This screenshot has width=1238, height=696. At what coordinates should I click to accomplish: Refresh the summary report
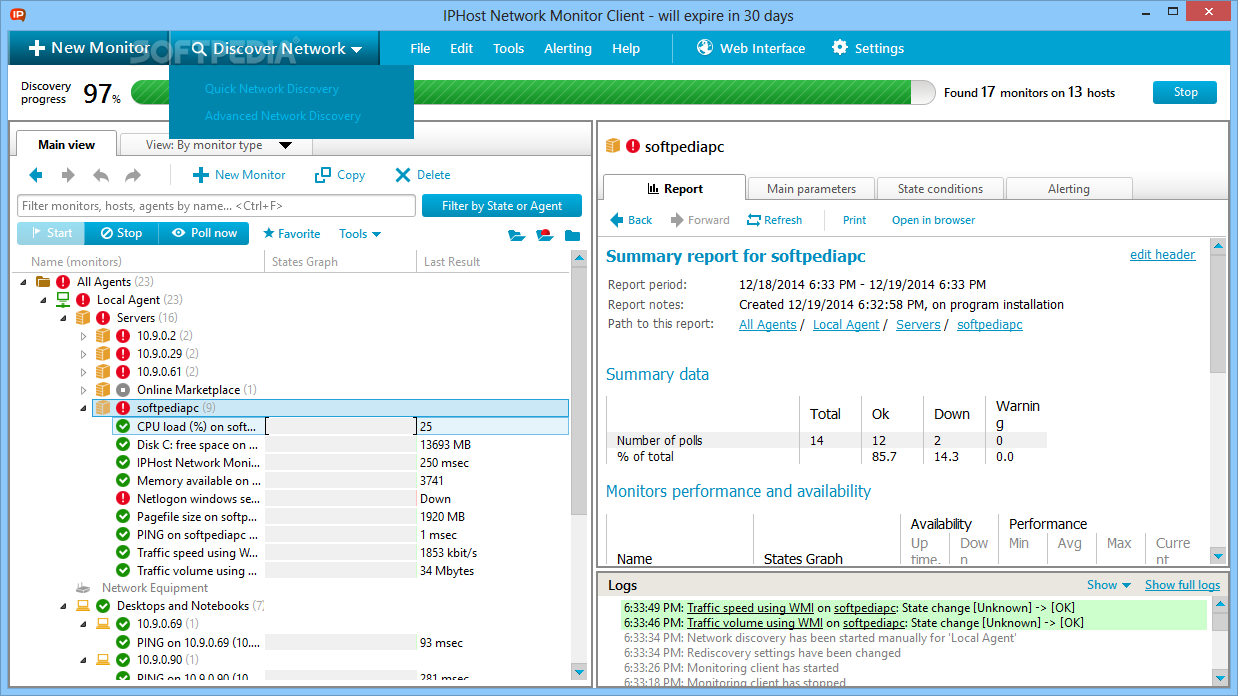[x=774, y=220]
